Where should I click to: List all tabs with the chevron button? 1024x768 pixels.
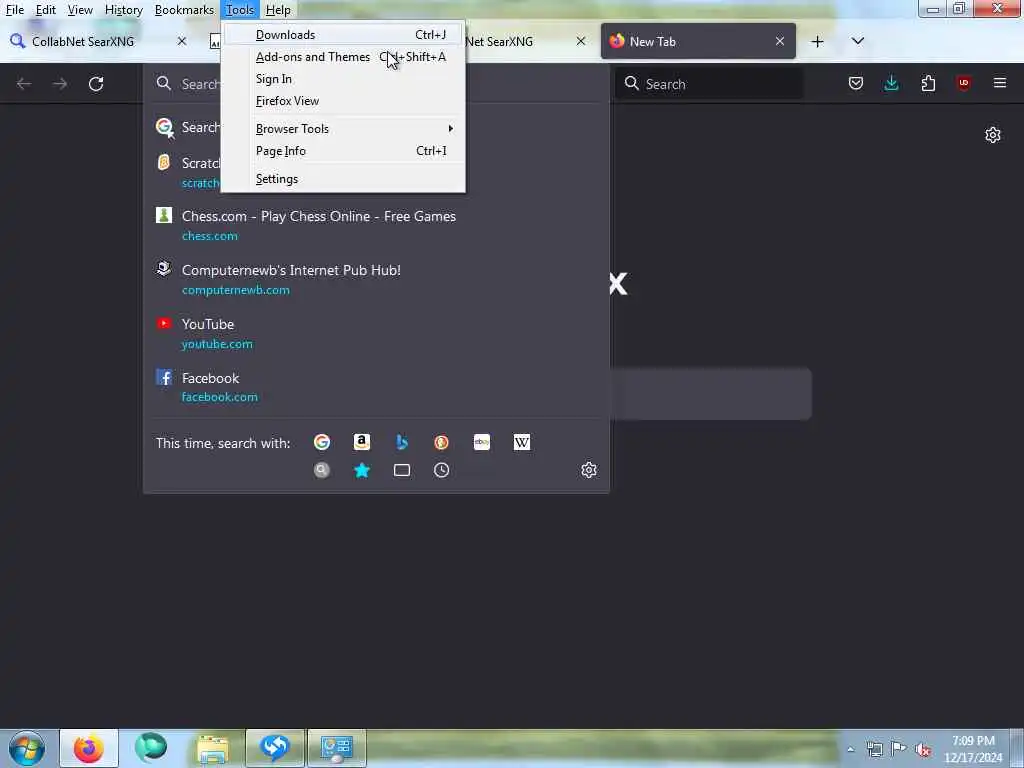[857, 42]
